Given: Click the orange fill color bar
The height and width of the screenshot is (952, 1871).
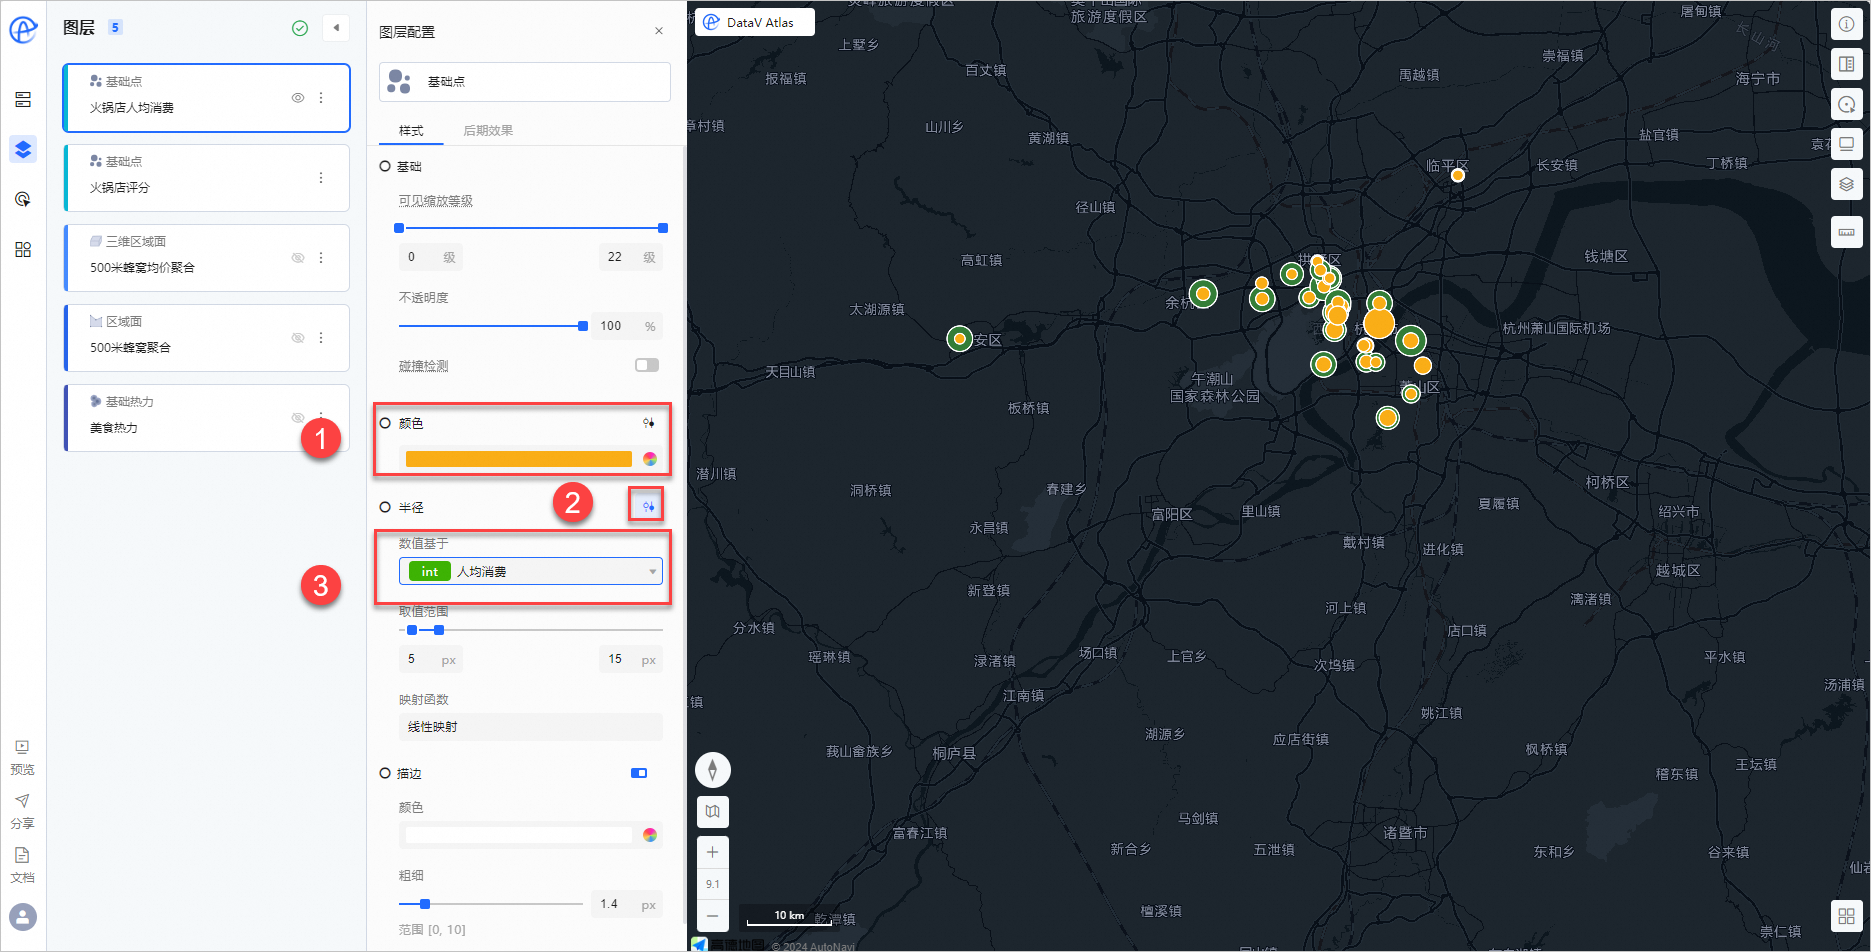Looking at the screenshot, I should [519, 459].
